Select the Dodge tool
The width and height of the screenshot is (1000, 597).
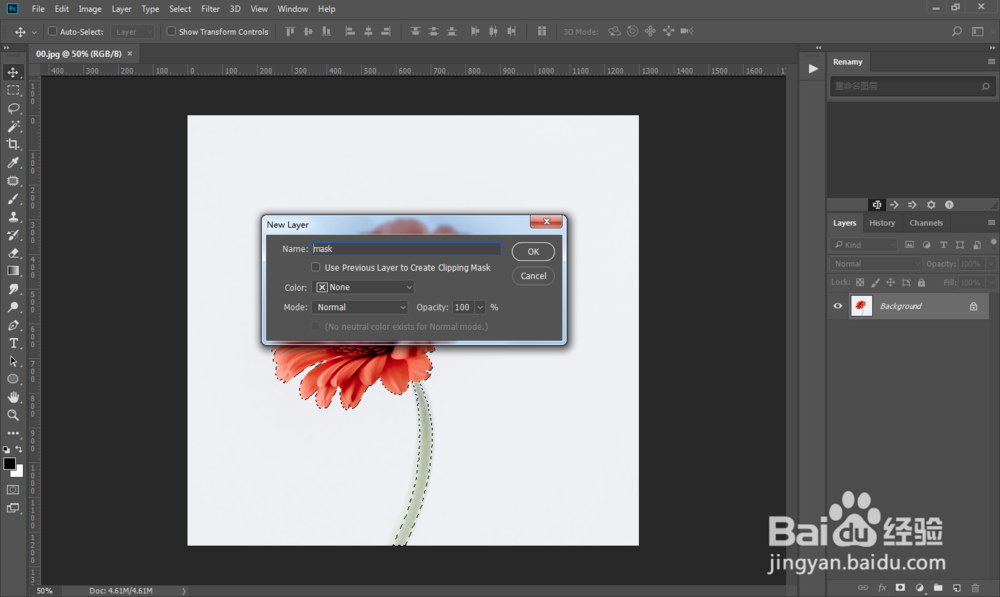[13, 307]
